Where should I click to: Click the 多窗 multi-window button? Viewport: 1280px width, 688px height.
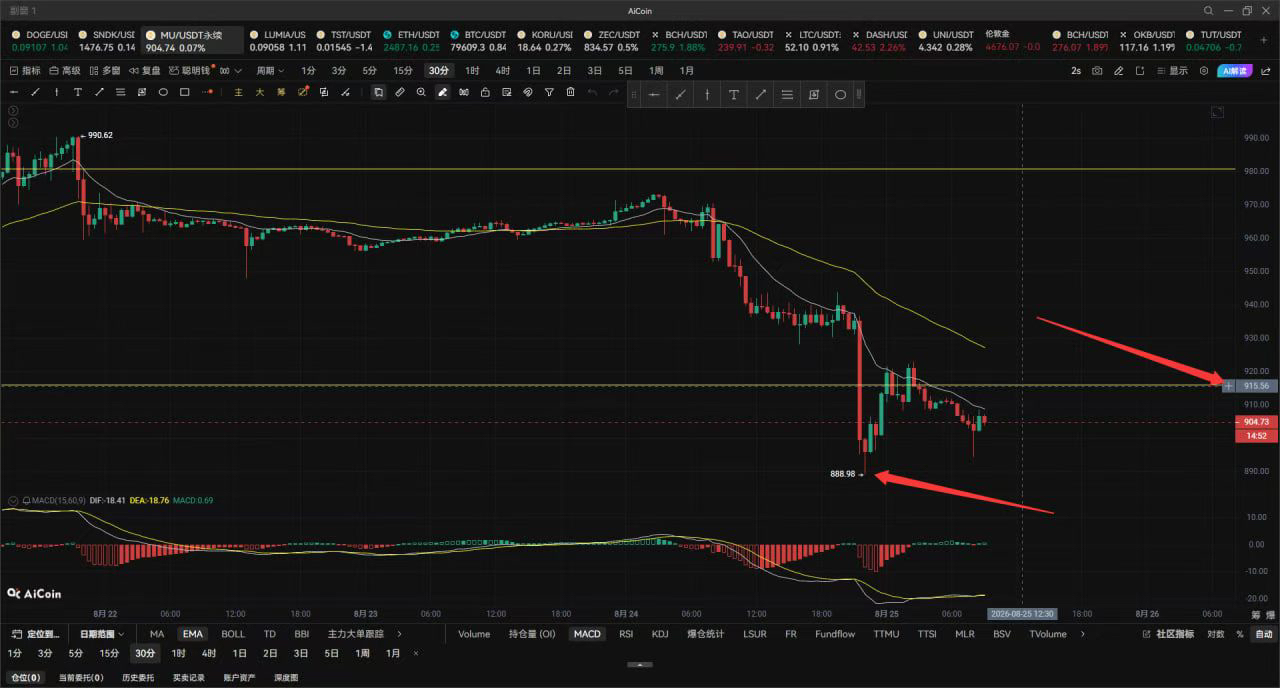pos(104,71)
